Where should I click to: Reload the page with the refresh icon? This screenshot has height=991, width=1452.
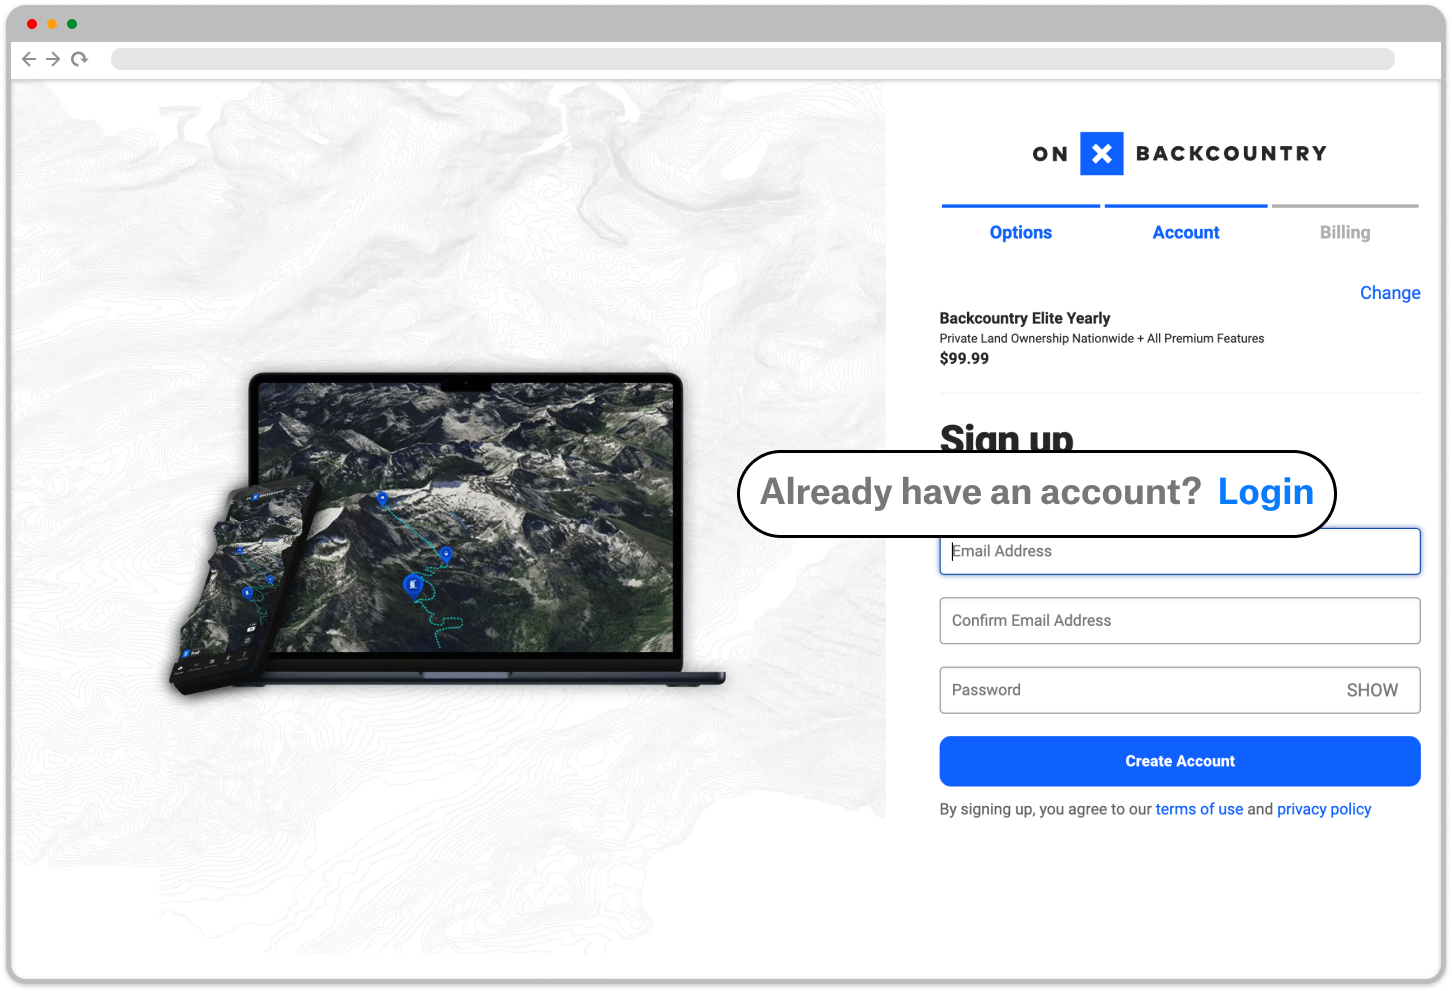79,59
